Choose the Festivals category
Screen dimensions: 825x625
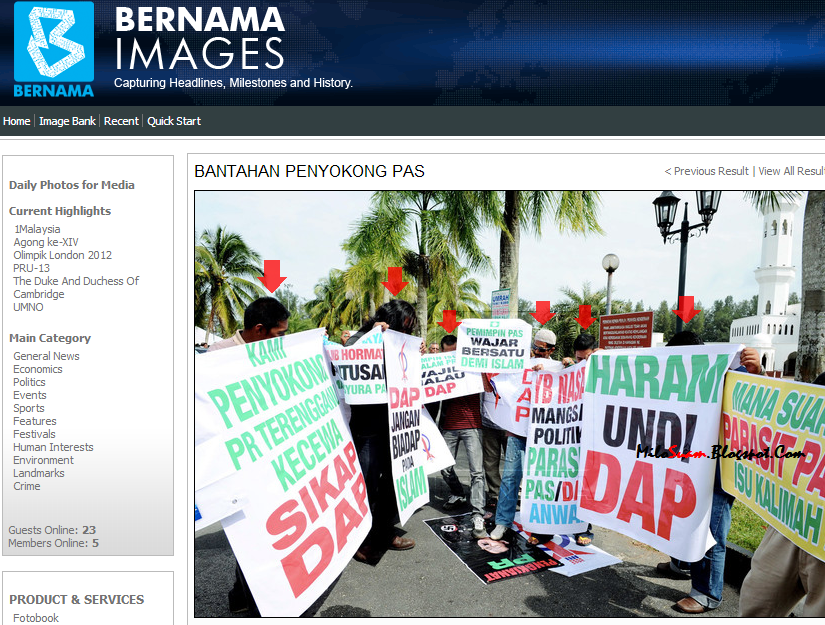point(34,434)
